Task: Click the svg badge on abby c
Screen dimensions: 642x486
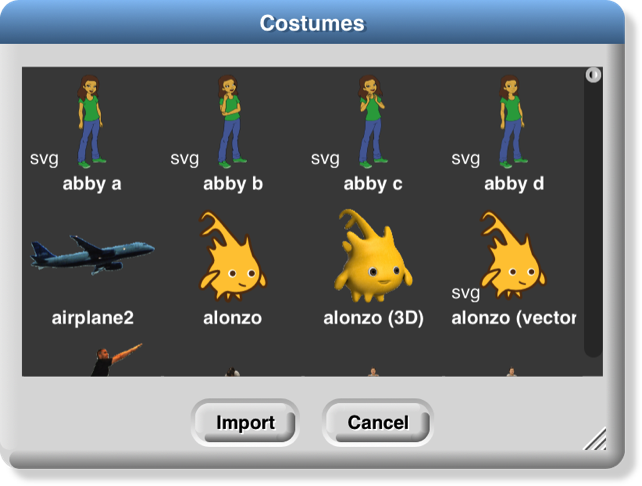Action: [325, 158]
